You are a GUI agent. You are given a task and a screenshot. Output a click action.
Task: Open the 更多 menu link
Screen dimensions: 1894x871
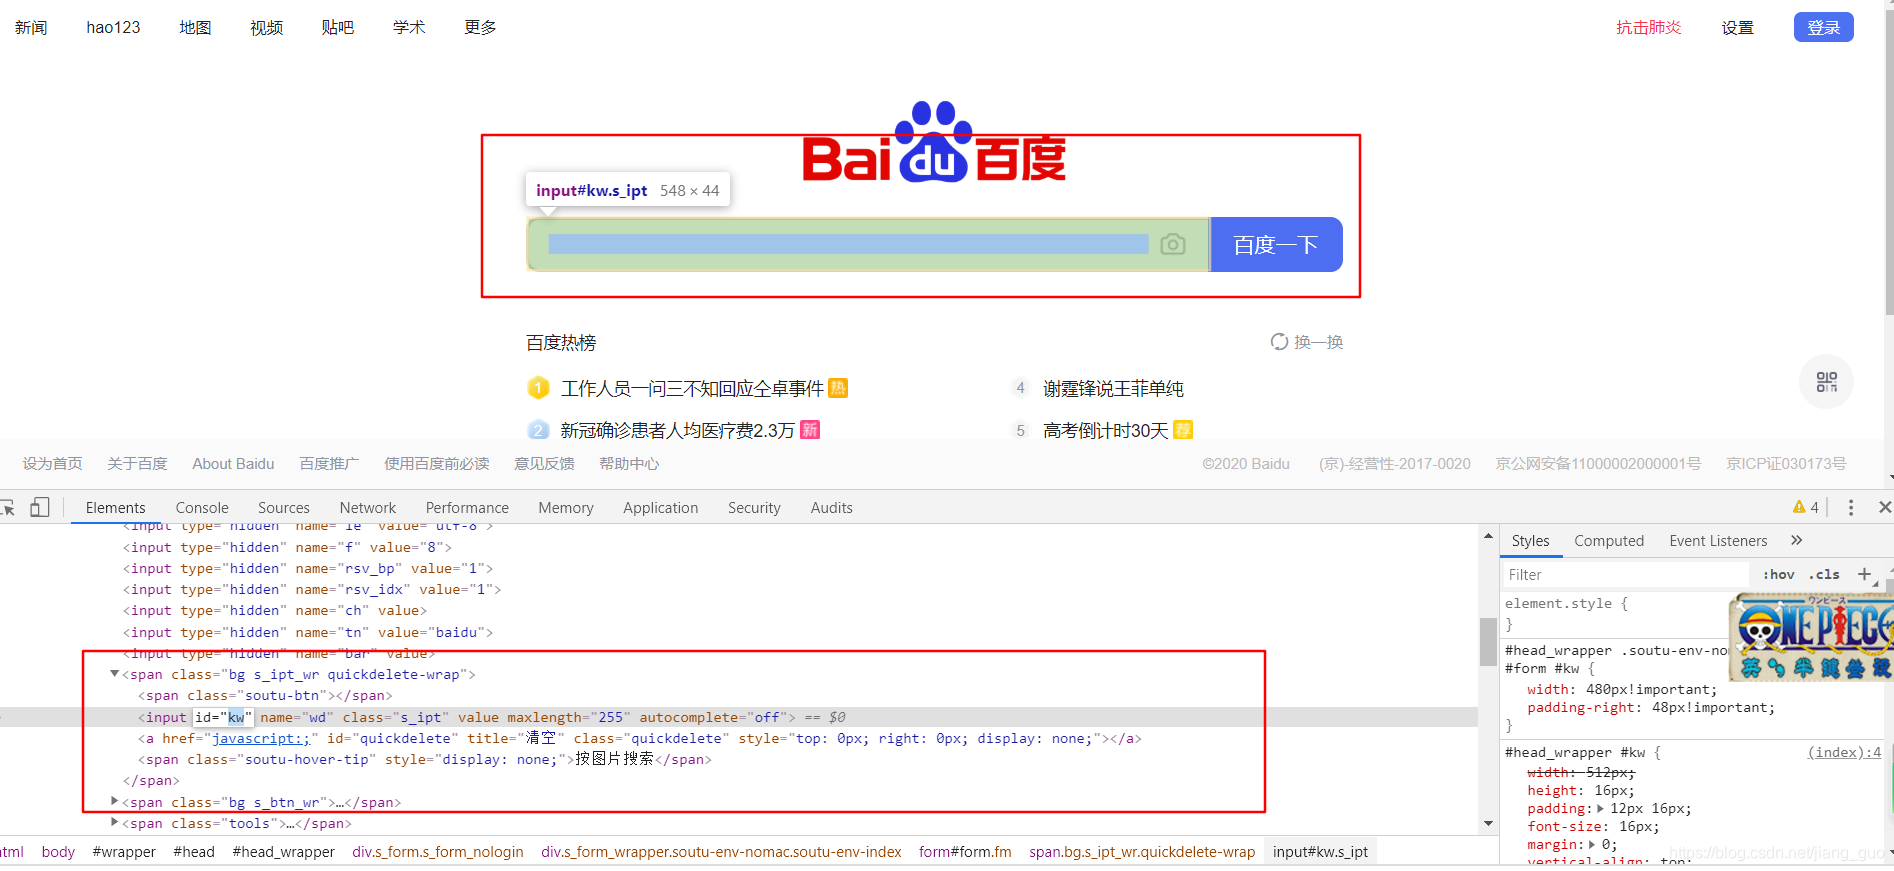click(480, 28)
